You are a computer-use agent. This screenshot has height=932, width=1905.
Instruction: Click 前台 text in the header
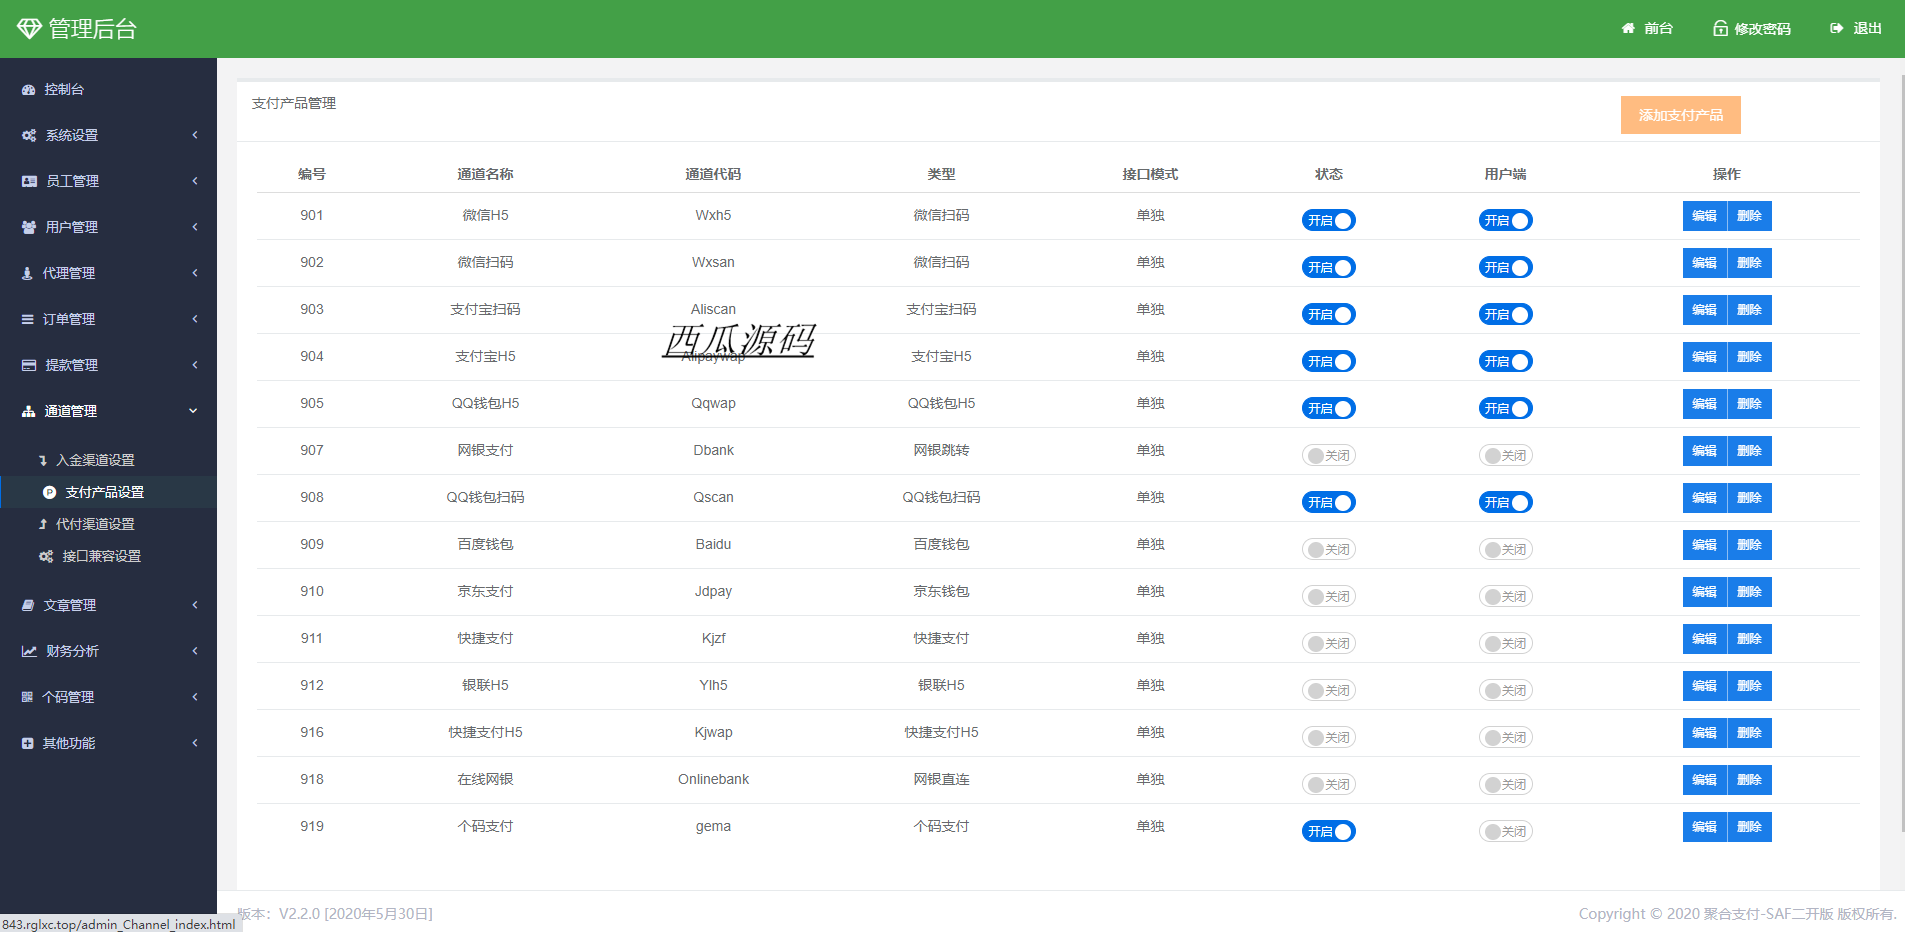tap(1658, 28)
